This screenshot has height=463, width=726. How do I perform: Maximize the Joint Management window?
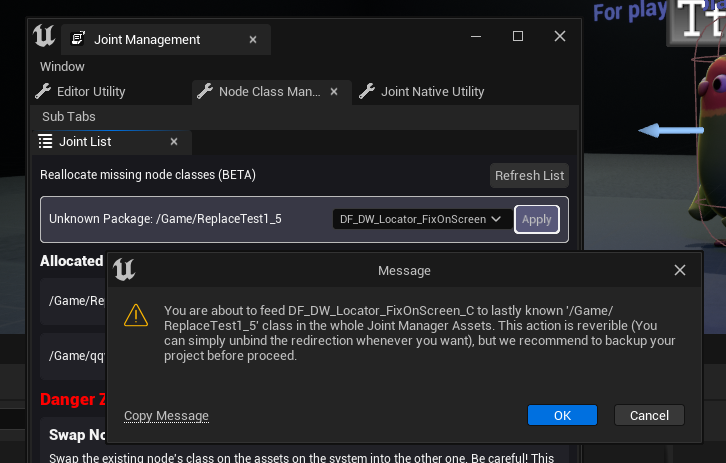coord(518,36)
